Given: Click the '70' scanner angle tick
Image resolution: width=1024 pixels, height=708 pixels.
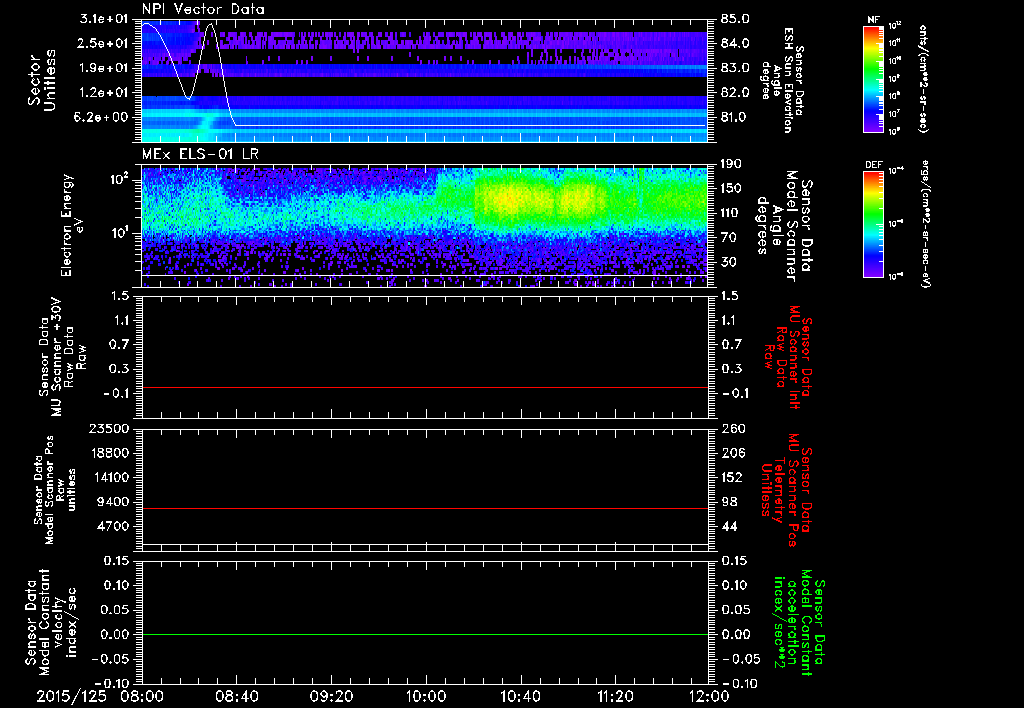Looking at the screenshot, I should 728,238.
